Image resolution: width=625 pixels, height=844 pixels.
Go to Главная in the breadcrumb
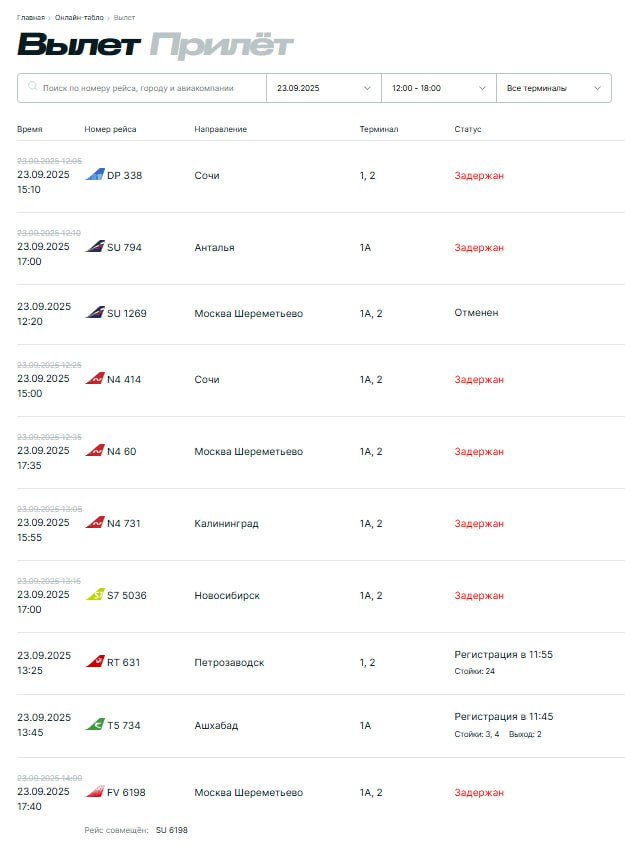tap(31, 18)
